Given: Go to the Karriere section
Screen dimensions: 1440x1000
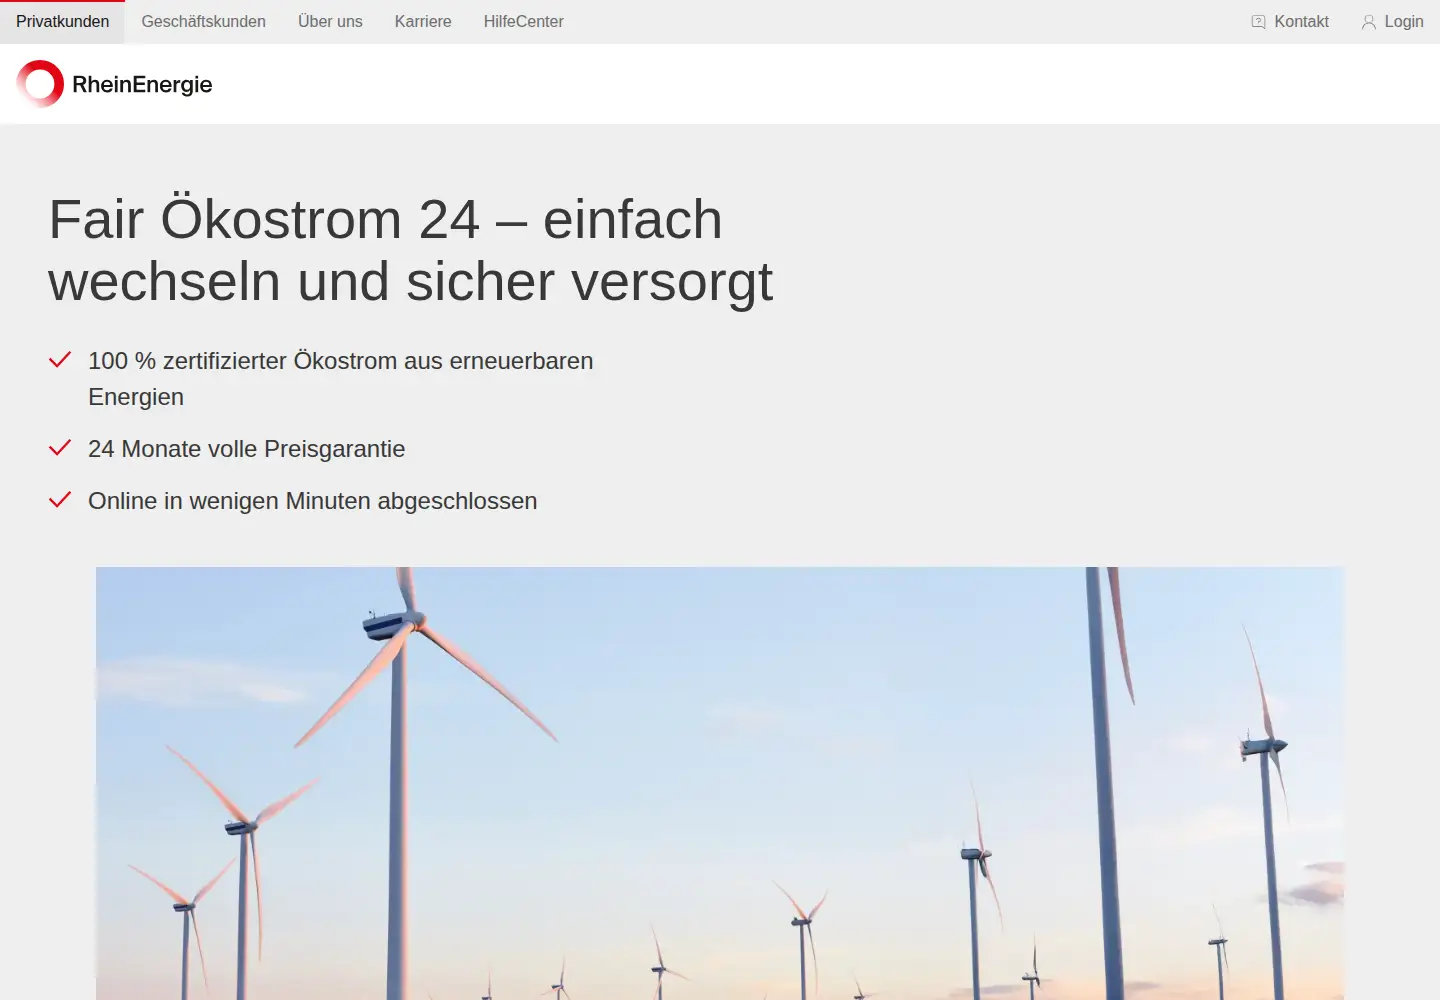Looking at the screenshot, I should pyautogui.click(x=423, y=22).
